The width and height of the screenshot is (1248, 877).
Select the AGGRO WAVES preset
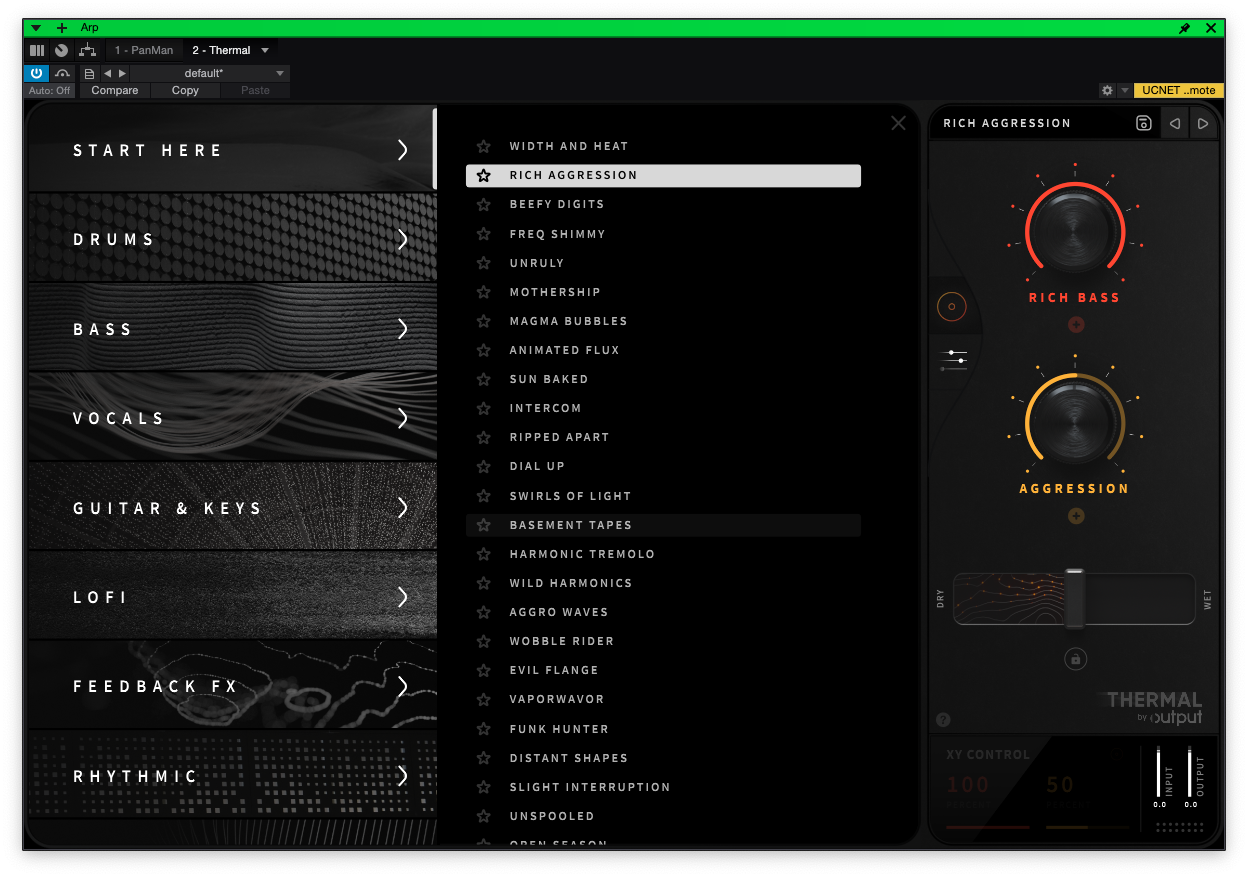(x=663, y=612)
